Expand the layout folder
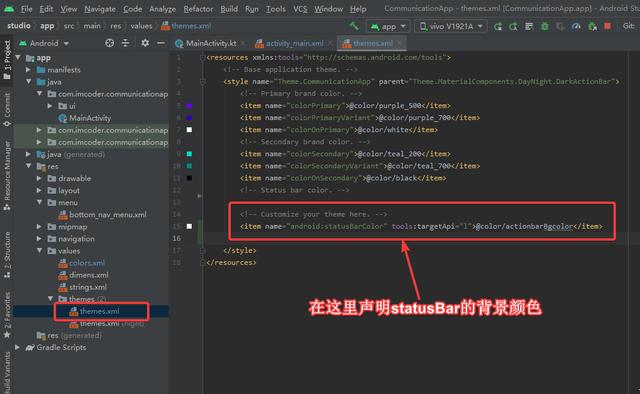Screen dimensions: 640x394 click(39, 190)
